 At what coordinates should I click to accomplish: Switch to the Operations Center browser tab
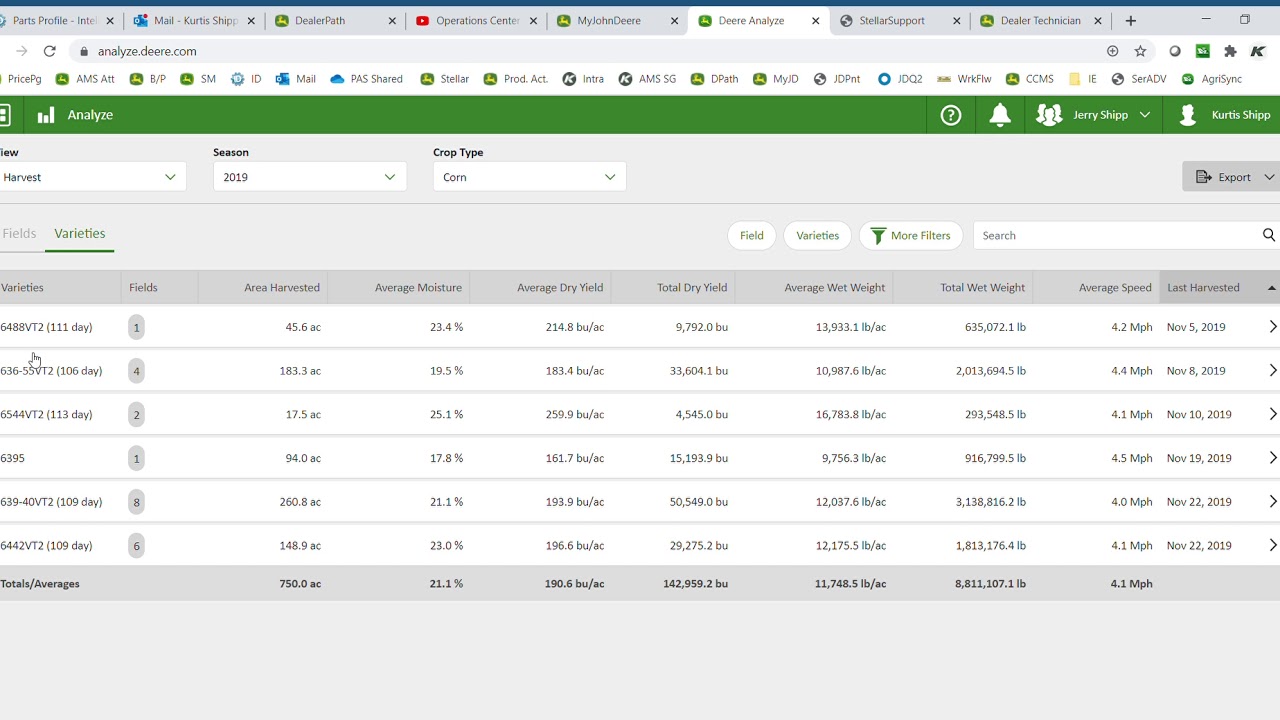[x=475, y=20]
